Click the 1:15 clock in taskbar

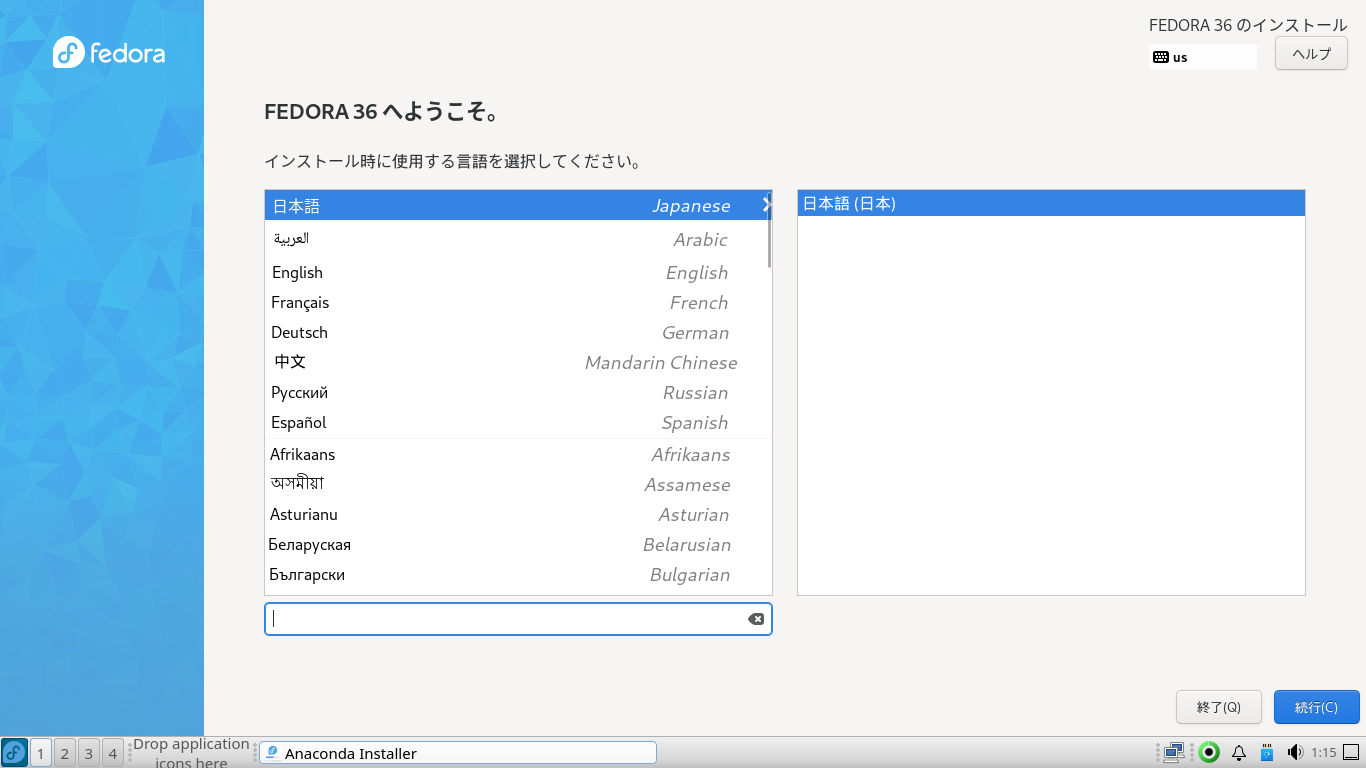[1324, 752]
